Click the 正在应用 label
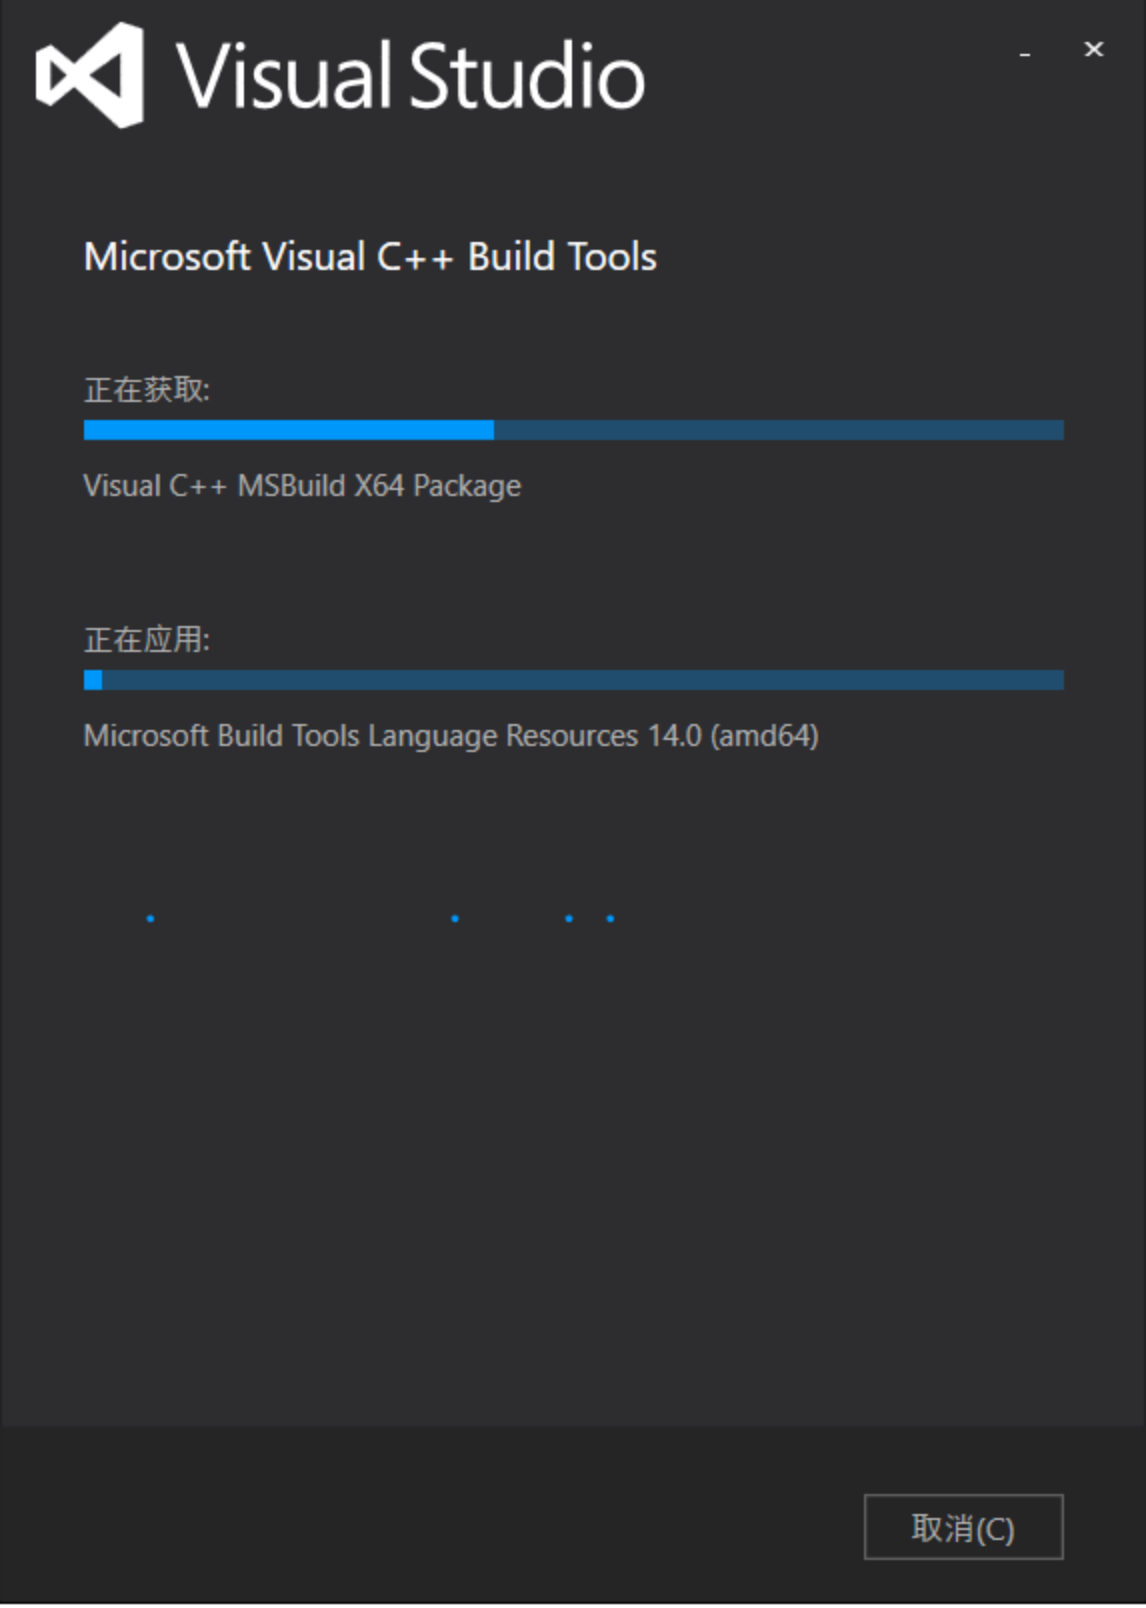The height and width of the screenshot is (1608, 1146). pos(147,639)
